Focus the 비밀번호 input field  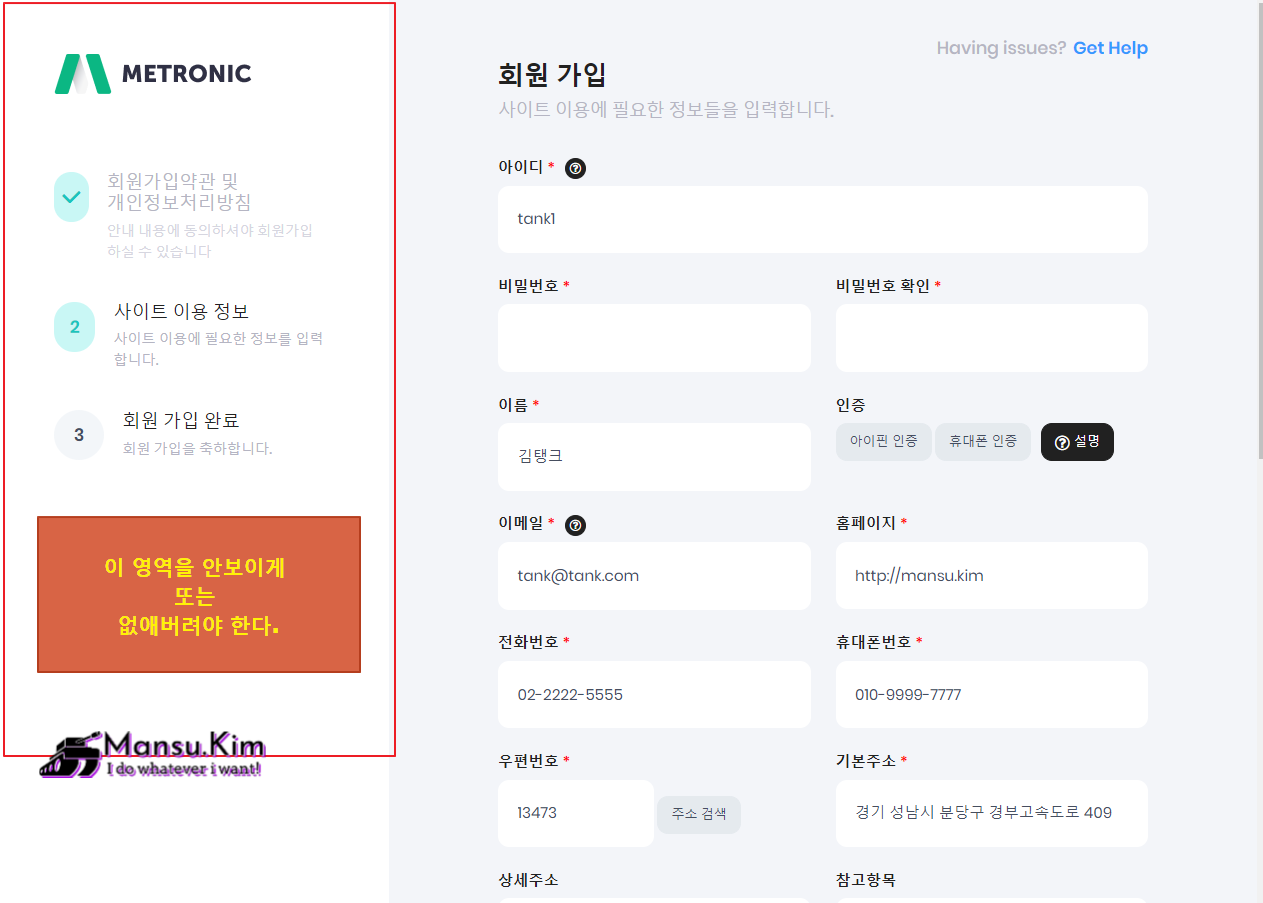(654, 338)
